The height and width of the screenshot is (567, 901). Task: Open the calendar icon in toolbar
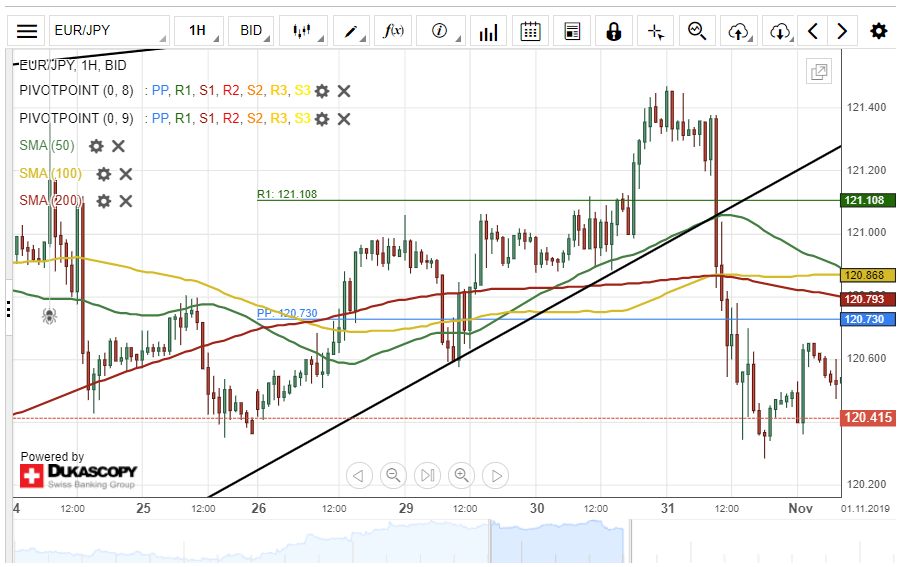[531, 31]
